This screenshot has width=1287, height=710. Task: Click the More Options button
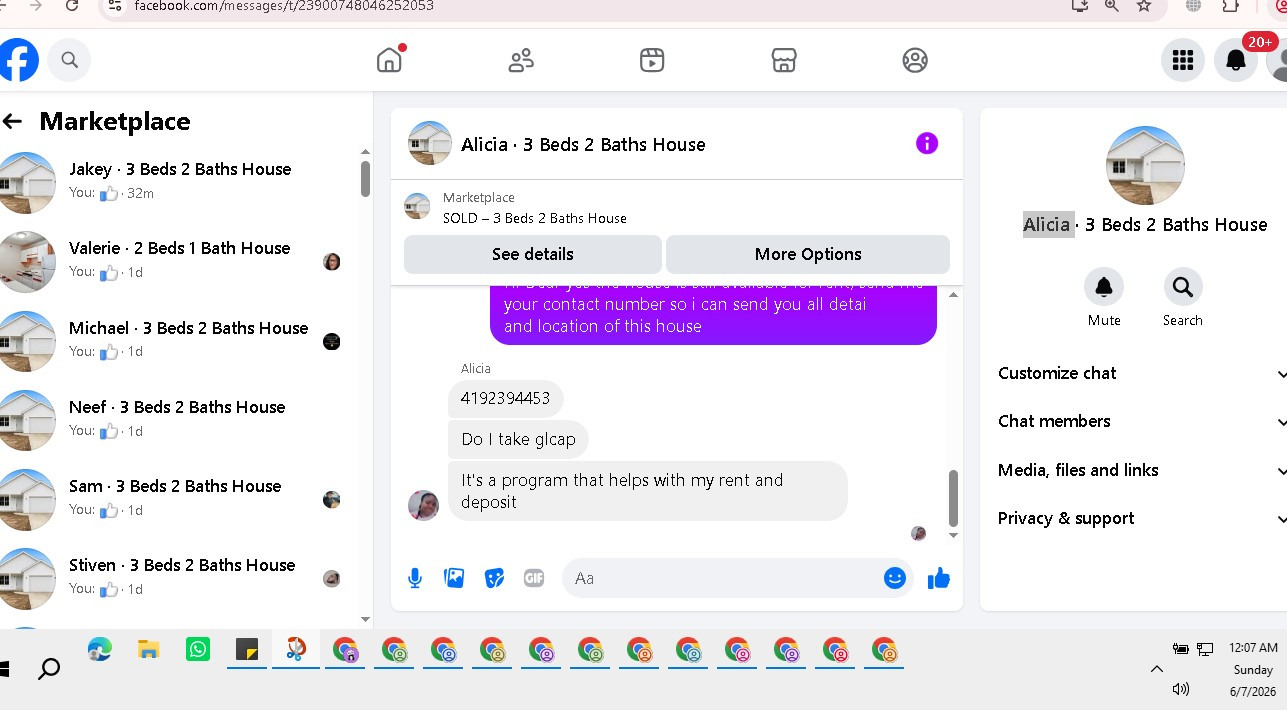pos(808,254)
